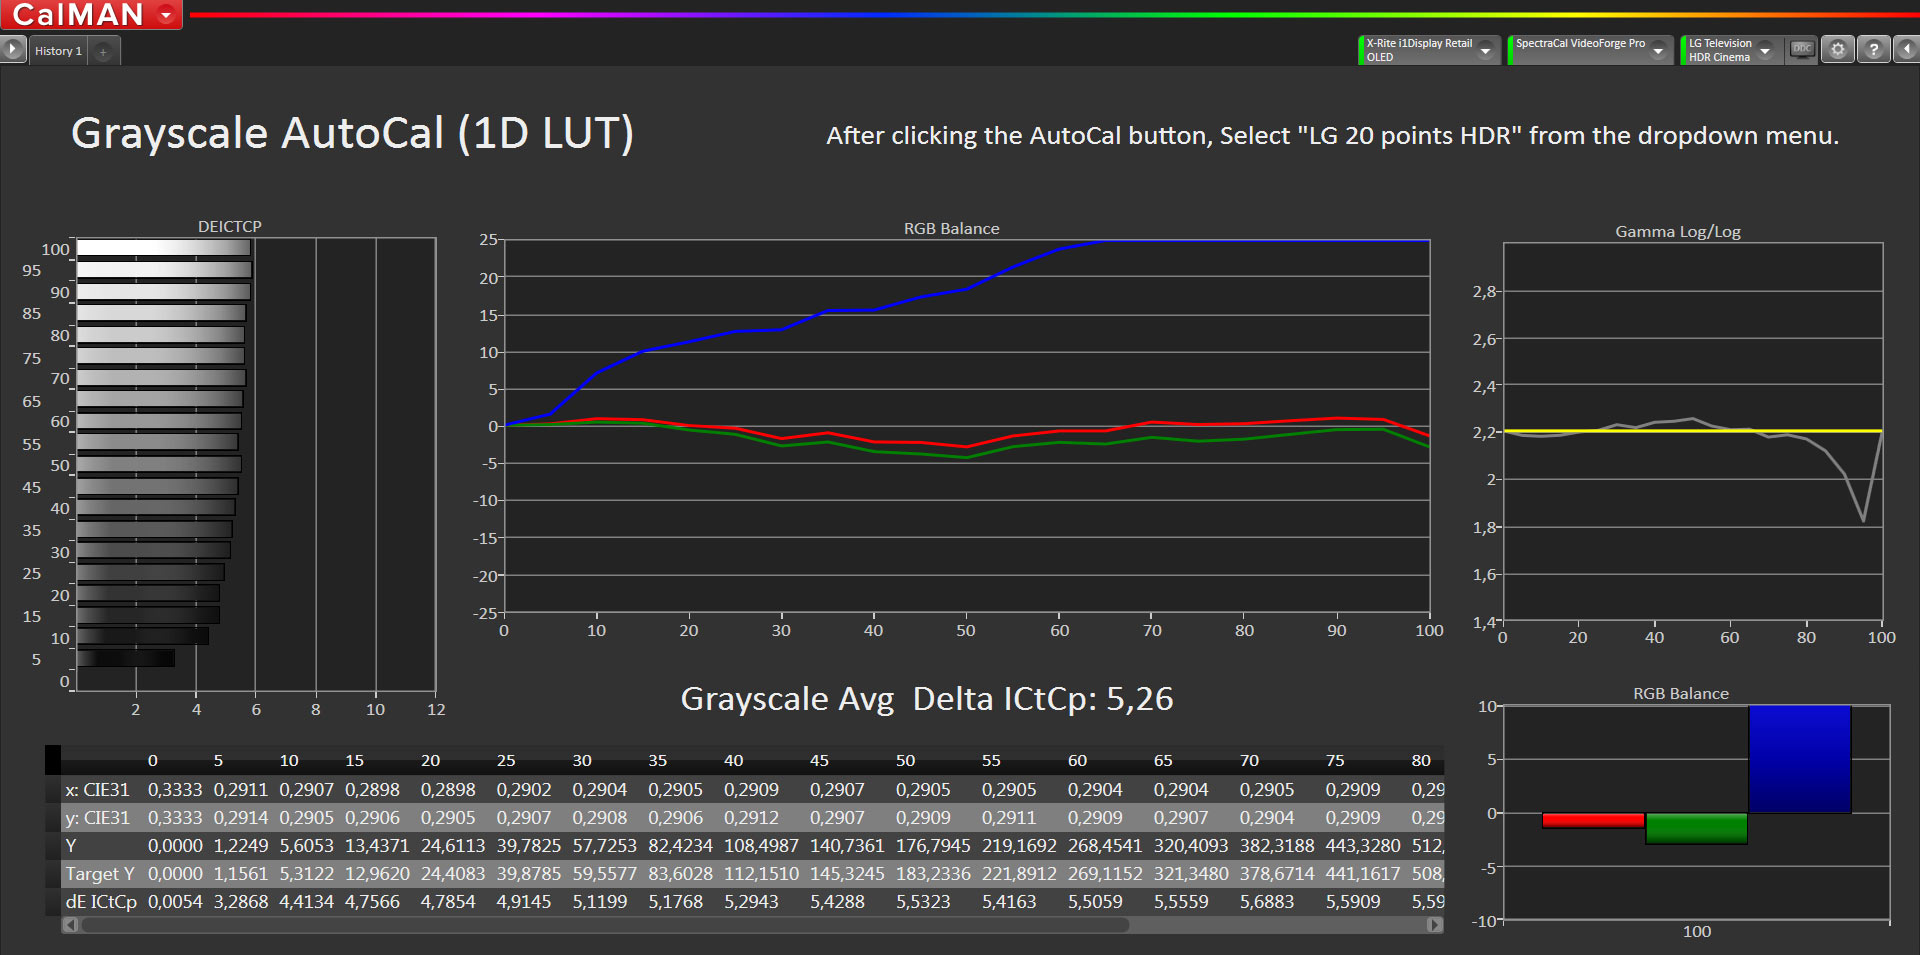Open help with the question mark icon
Screen dimensions: 1920x955
pos(1874,49)
